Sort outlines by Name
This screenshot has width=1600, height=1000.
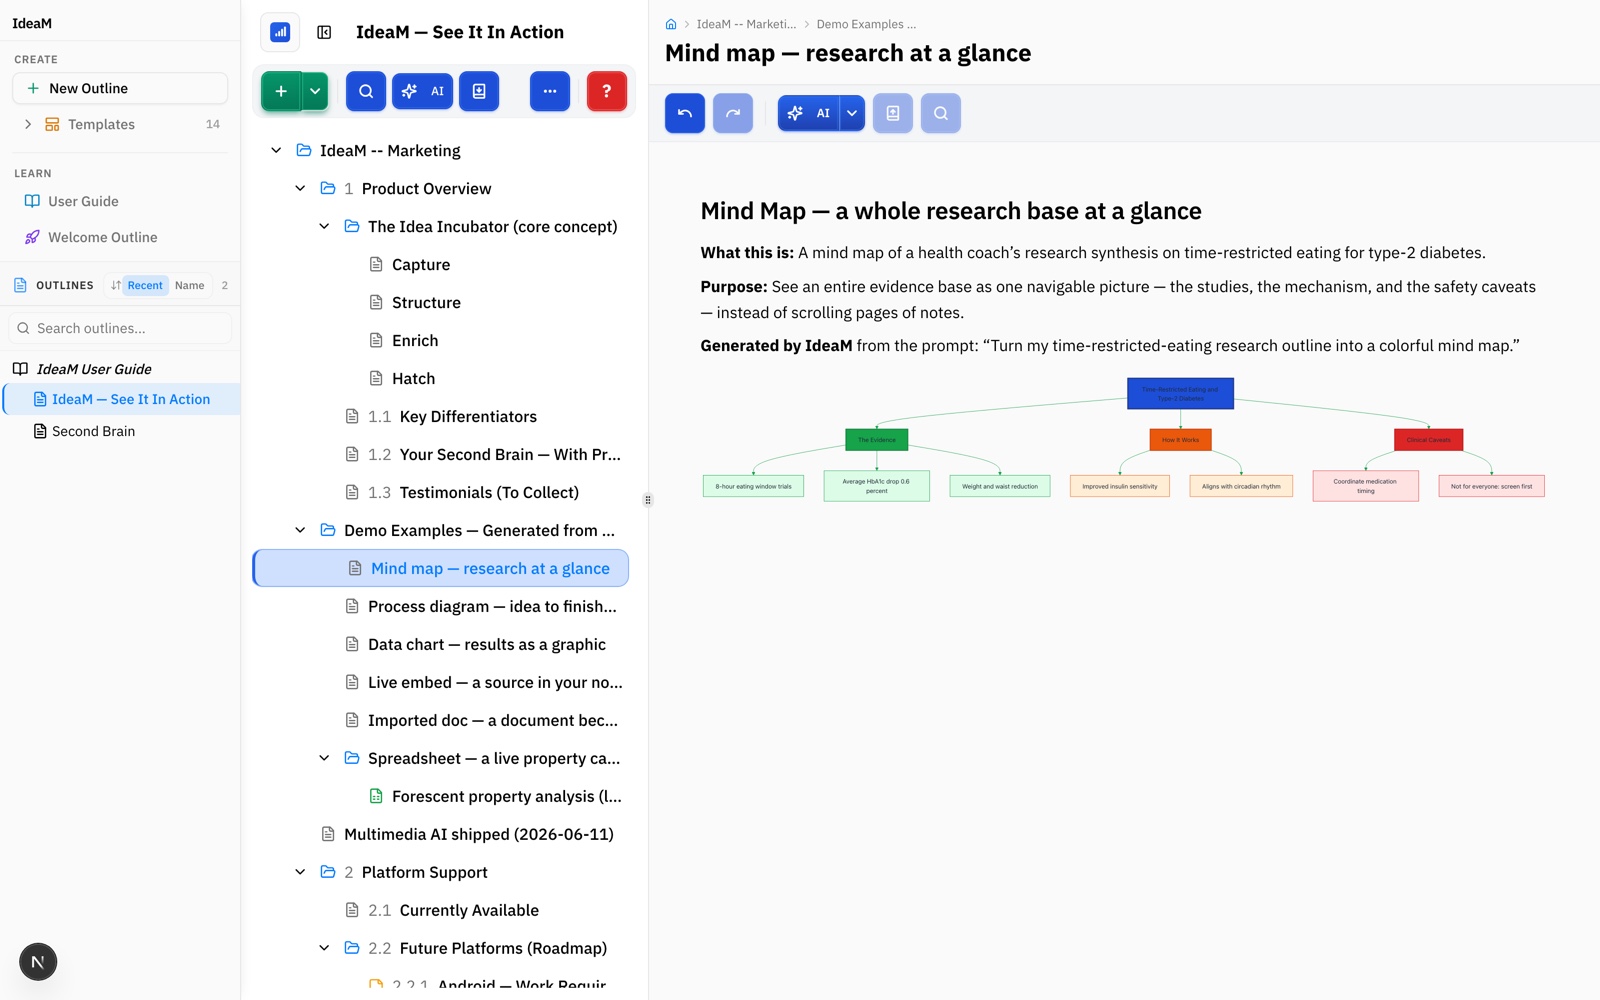point(189,285)
